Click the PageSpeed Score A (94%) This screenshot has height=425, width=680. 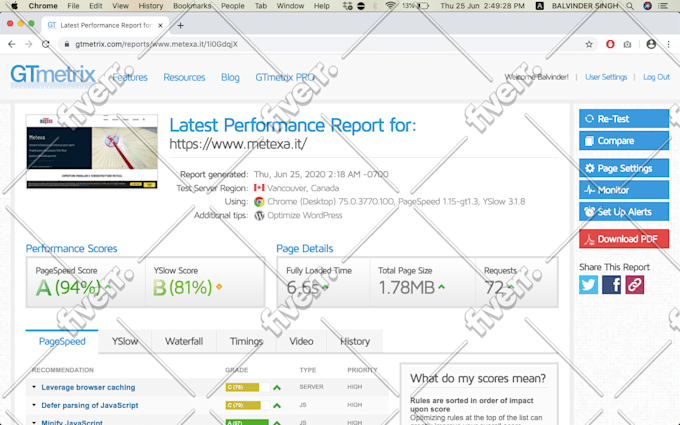(x=68, y=288)
